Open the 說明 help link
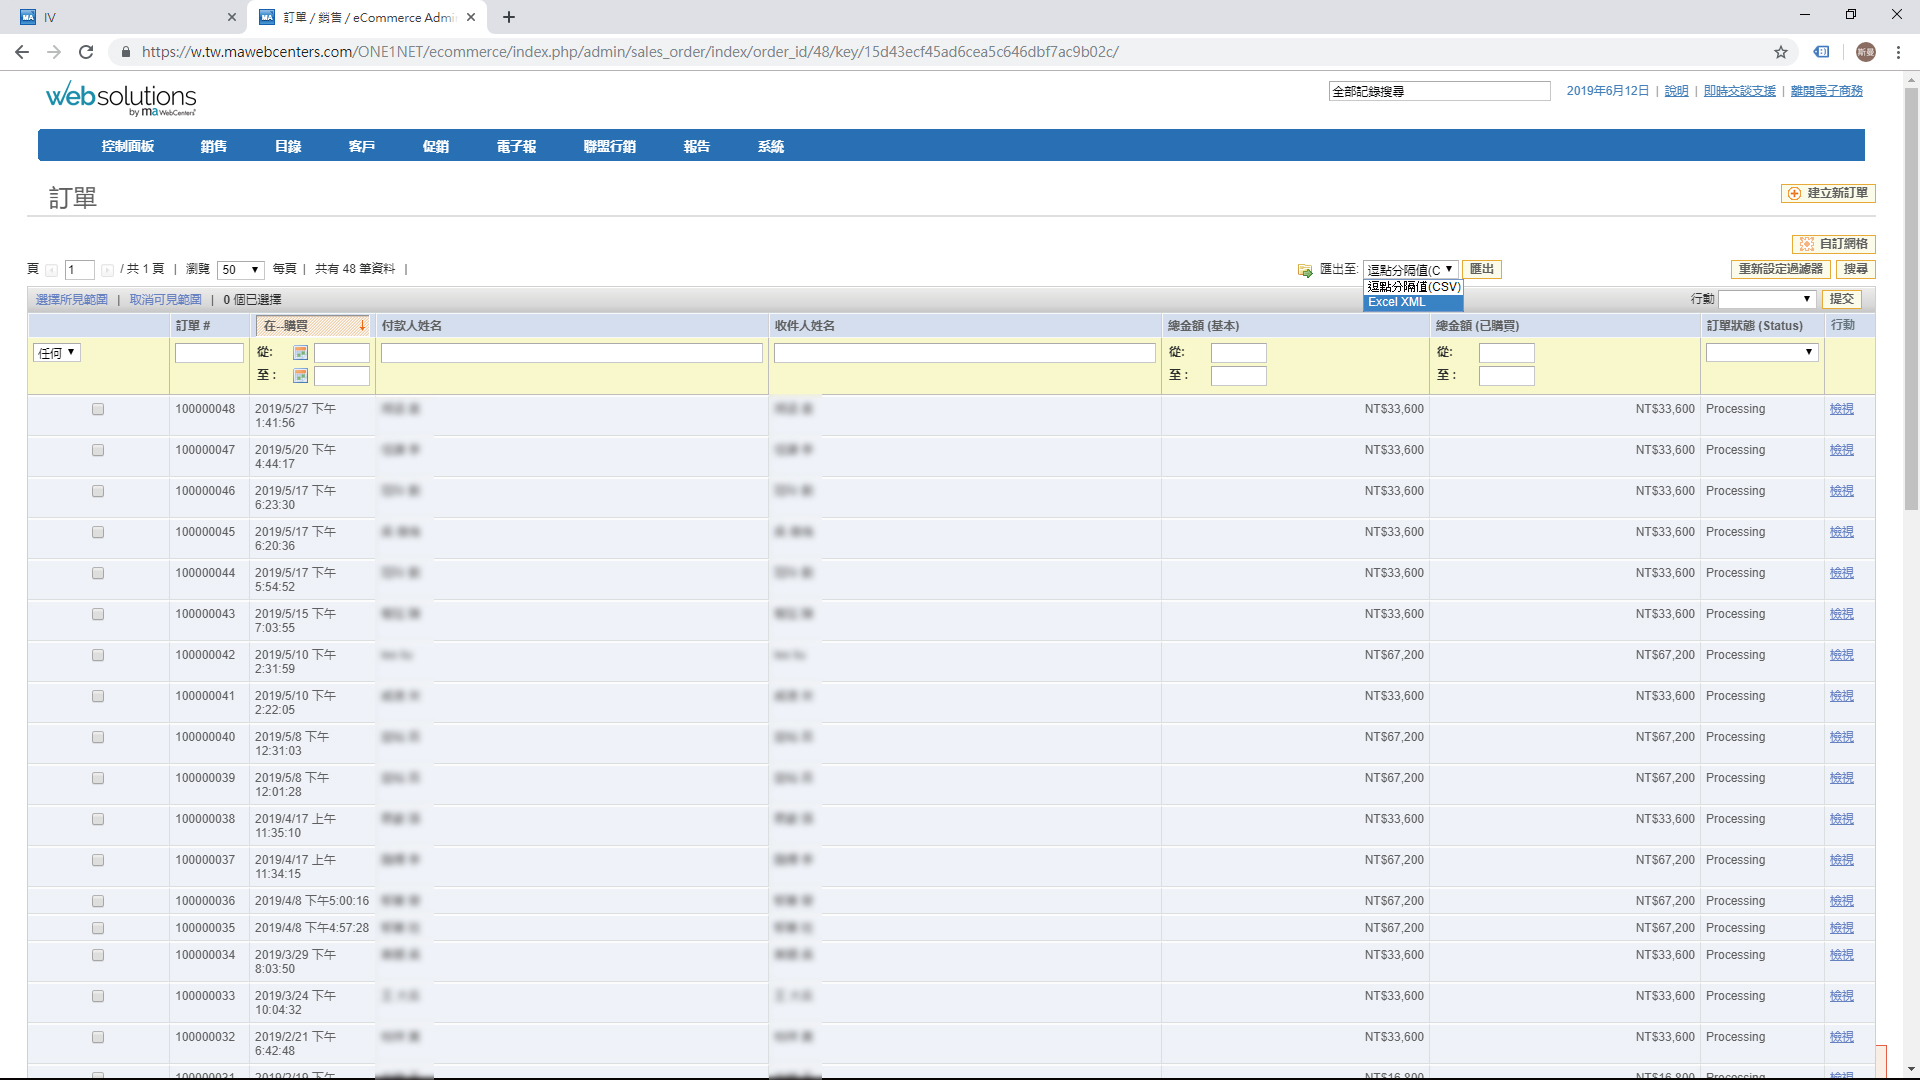Image resolution: width=1920 pixels, height=1080 pixels. (x=1677, y=91)
